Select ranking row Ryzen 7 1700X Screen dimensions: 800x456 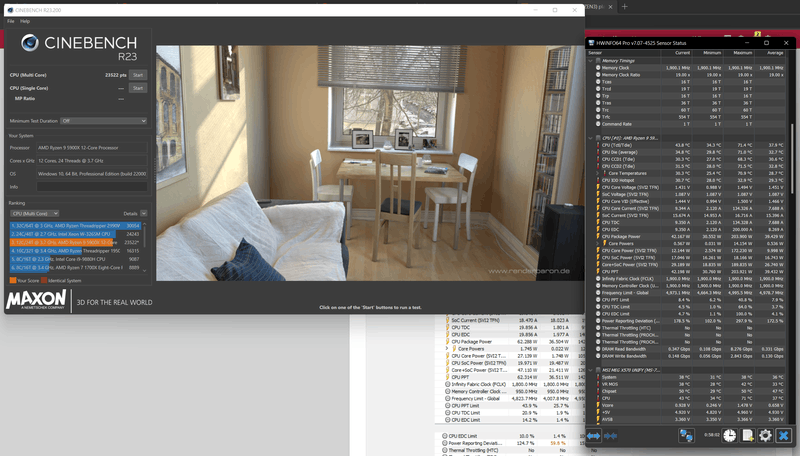tap(75, 267)
